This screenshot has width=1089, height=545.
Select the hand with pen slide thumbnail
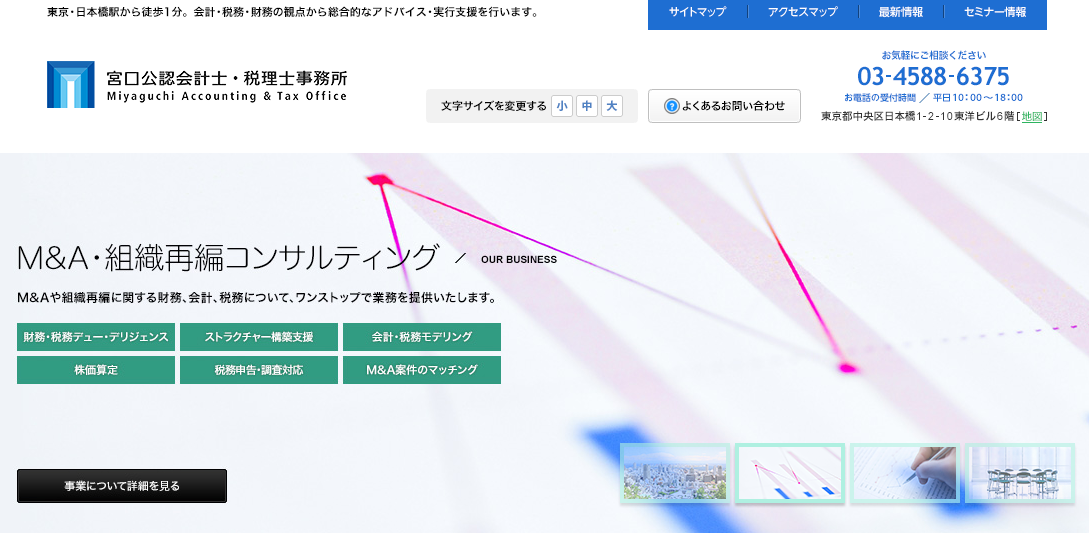pyautogui.click(x=904, y=473)
